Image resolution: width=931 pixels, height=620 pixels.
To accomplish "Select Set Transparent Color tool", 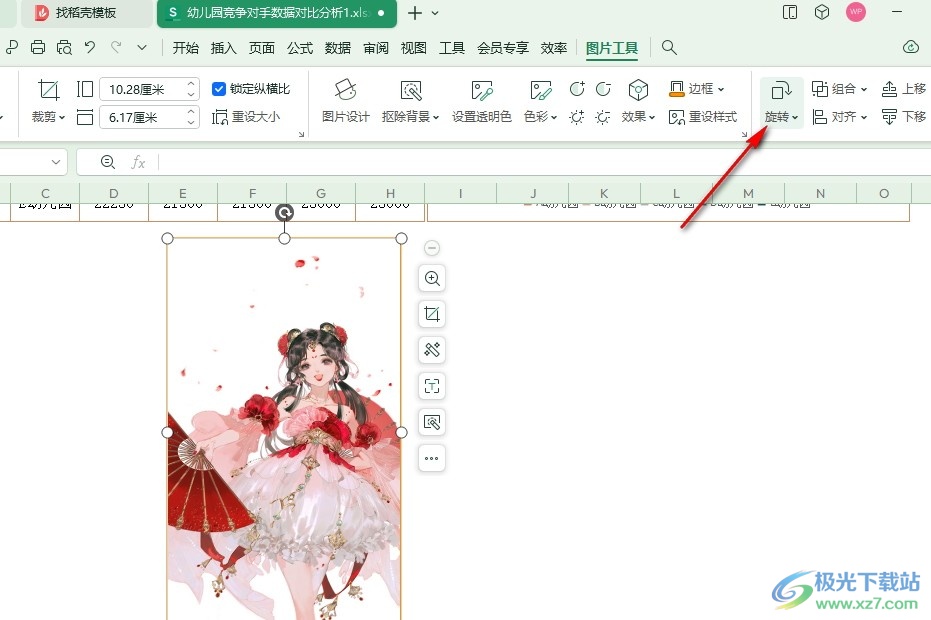I will [x=482, y=102].
